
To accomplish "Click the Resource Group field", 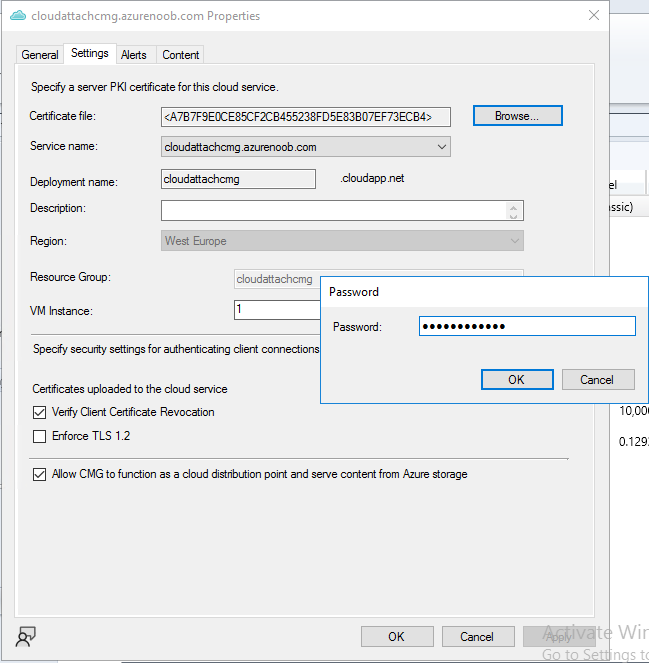I will coord(277,279).
